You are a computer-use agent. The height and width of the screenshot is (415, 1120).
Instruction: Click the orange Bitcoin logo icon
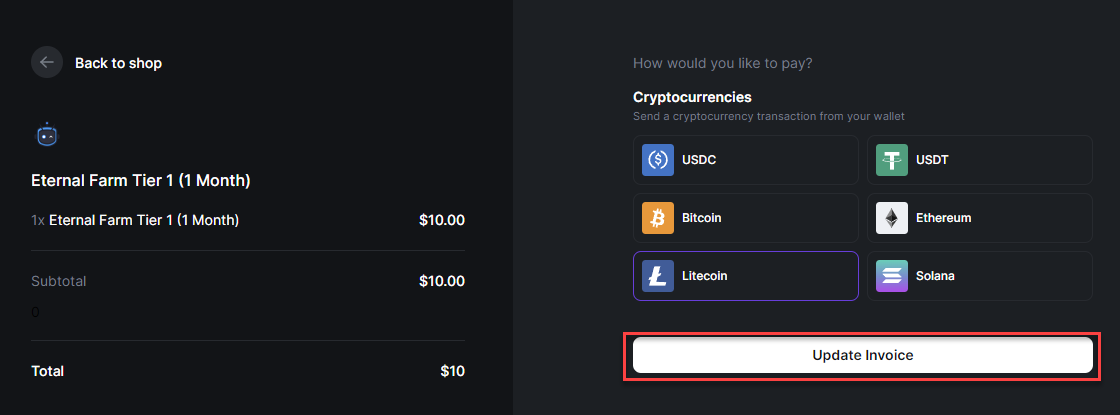click(x=658, y=218)
